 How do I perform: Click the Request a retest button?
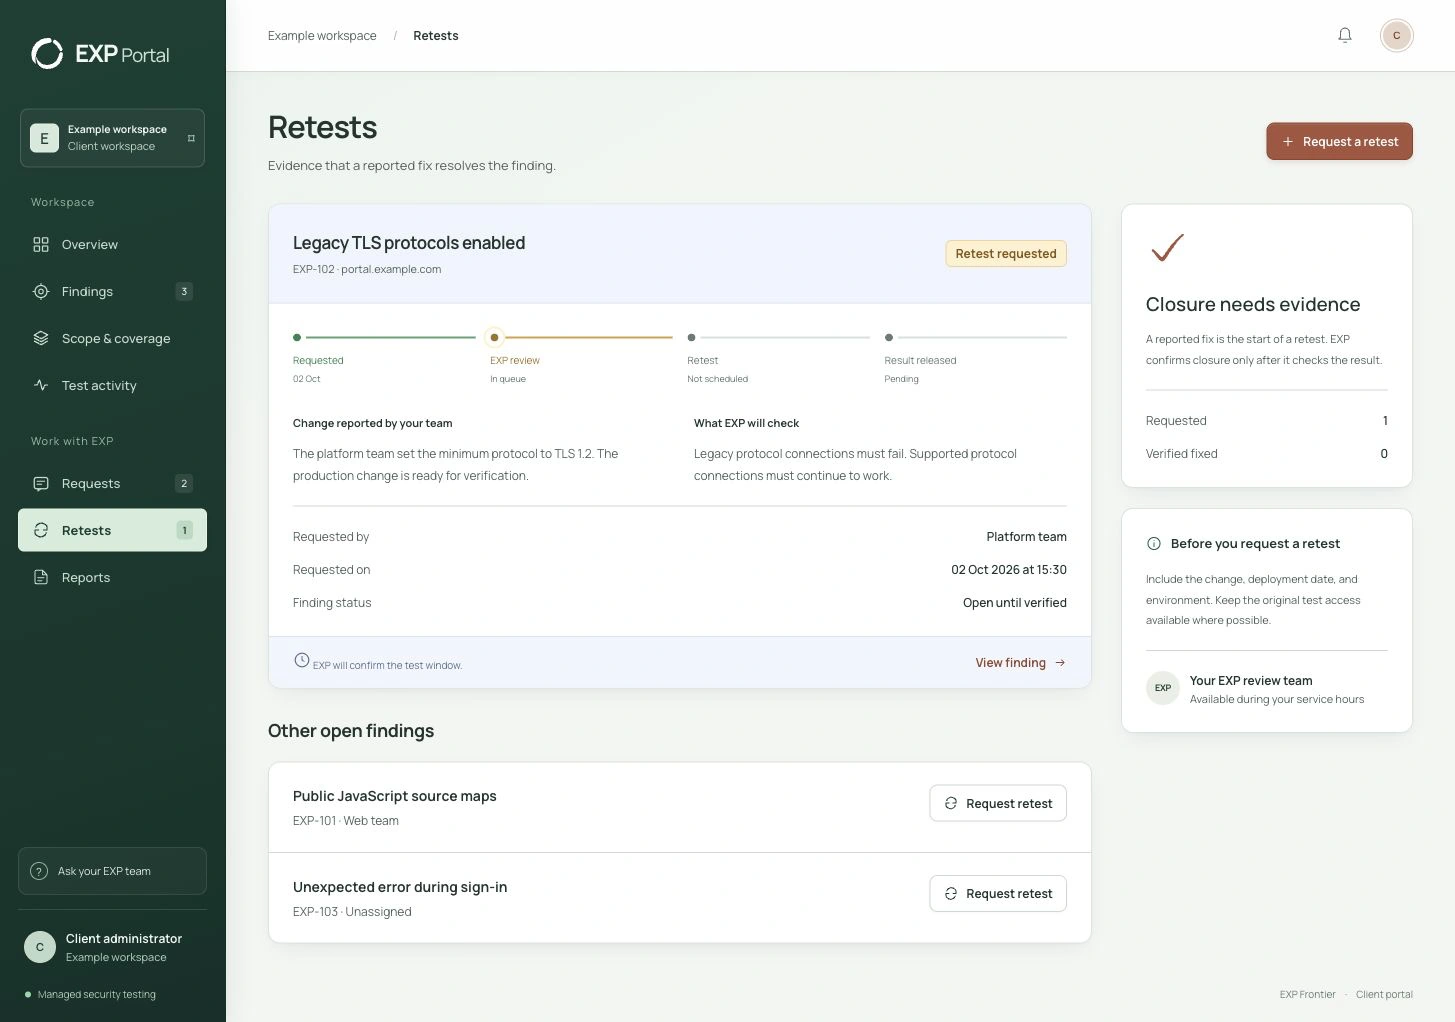(x=1339, y=141)
